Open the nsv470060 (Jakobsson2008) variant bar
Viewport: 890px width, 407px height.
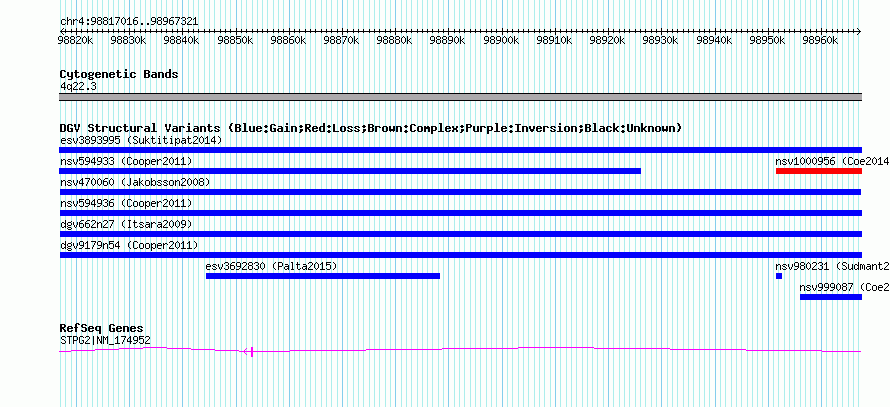(x=460, y=192)
